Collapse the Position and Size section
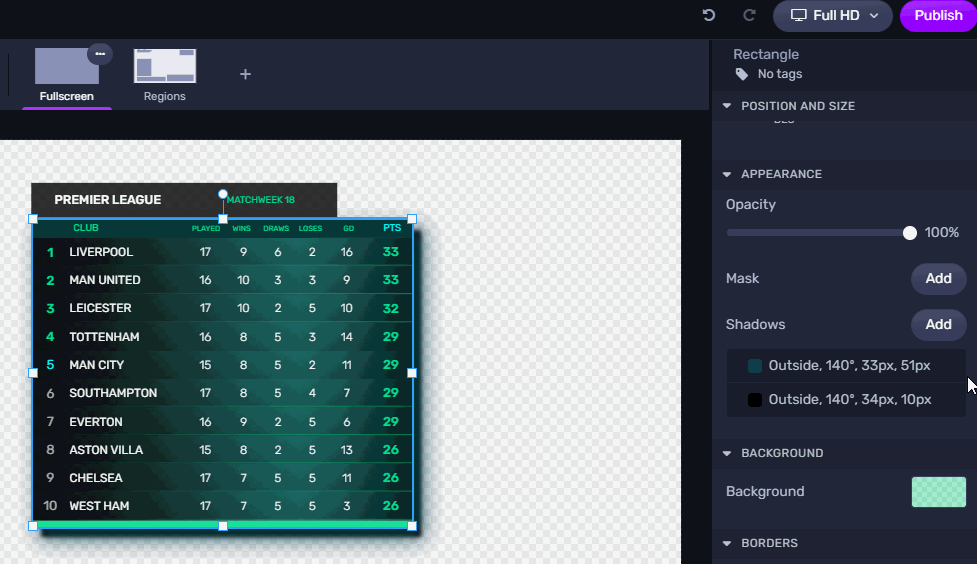 (727, 106)
